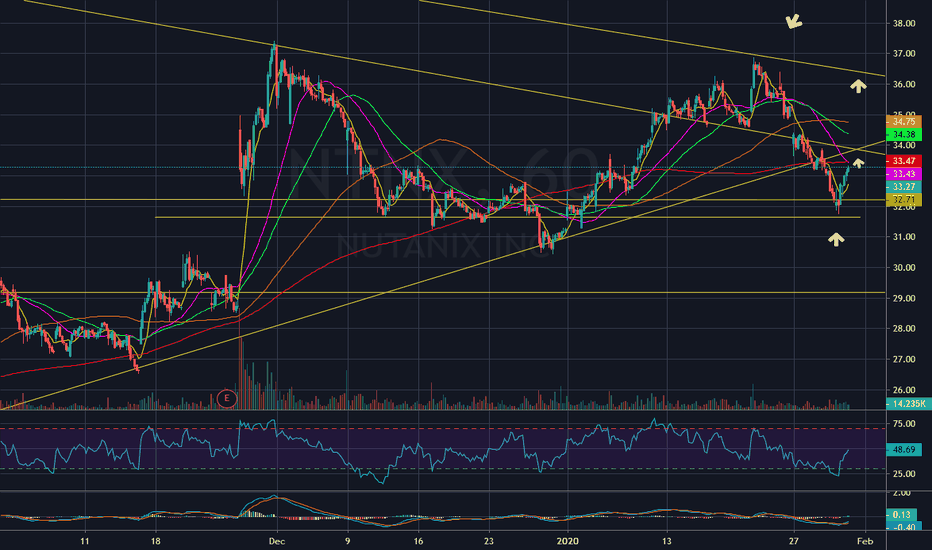932x550 pixels.
Task: Click the '13' date label on time axis
Action: point(667,541)
